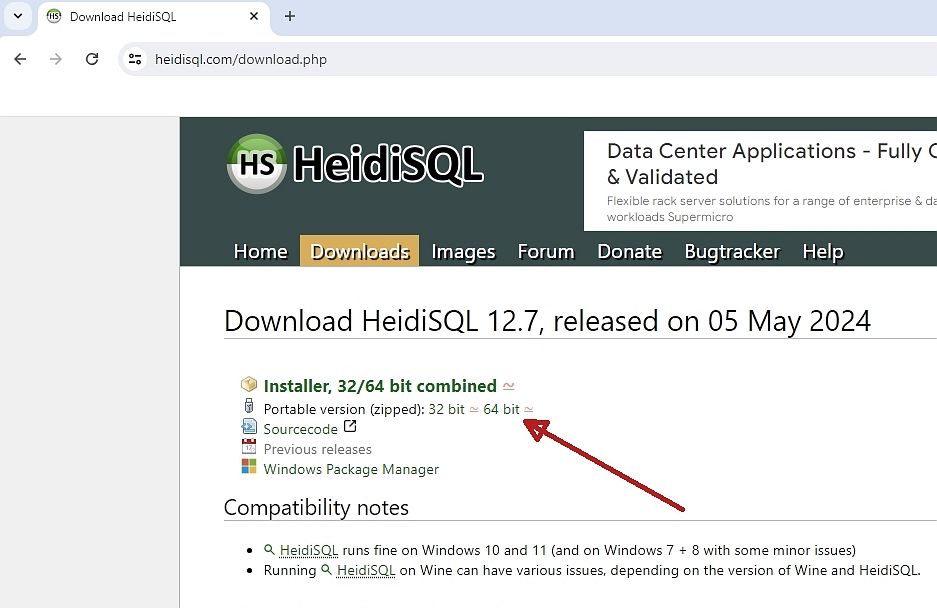Click the script icon beside Sourcecode
Image resolution: width=937 pixels, height=608 pixels.
[249, 426]
